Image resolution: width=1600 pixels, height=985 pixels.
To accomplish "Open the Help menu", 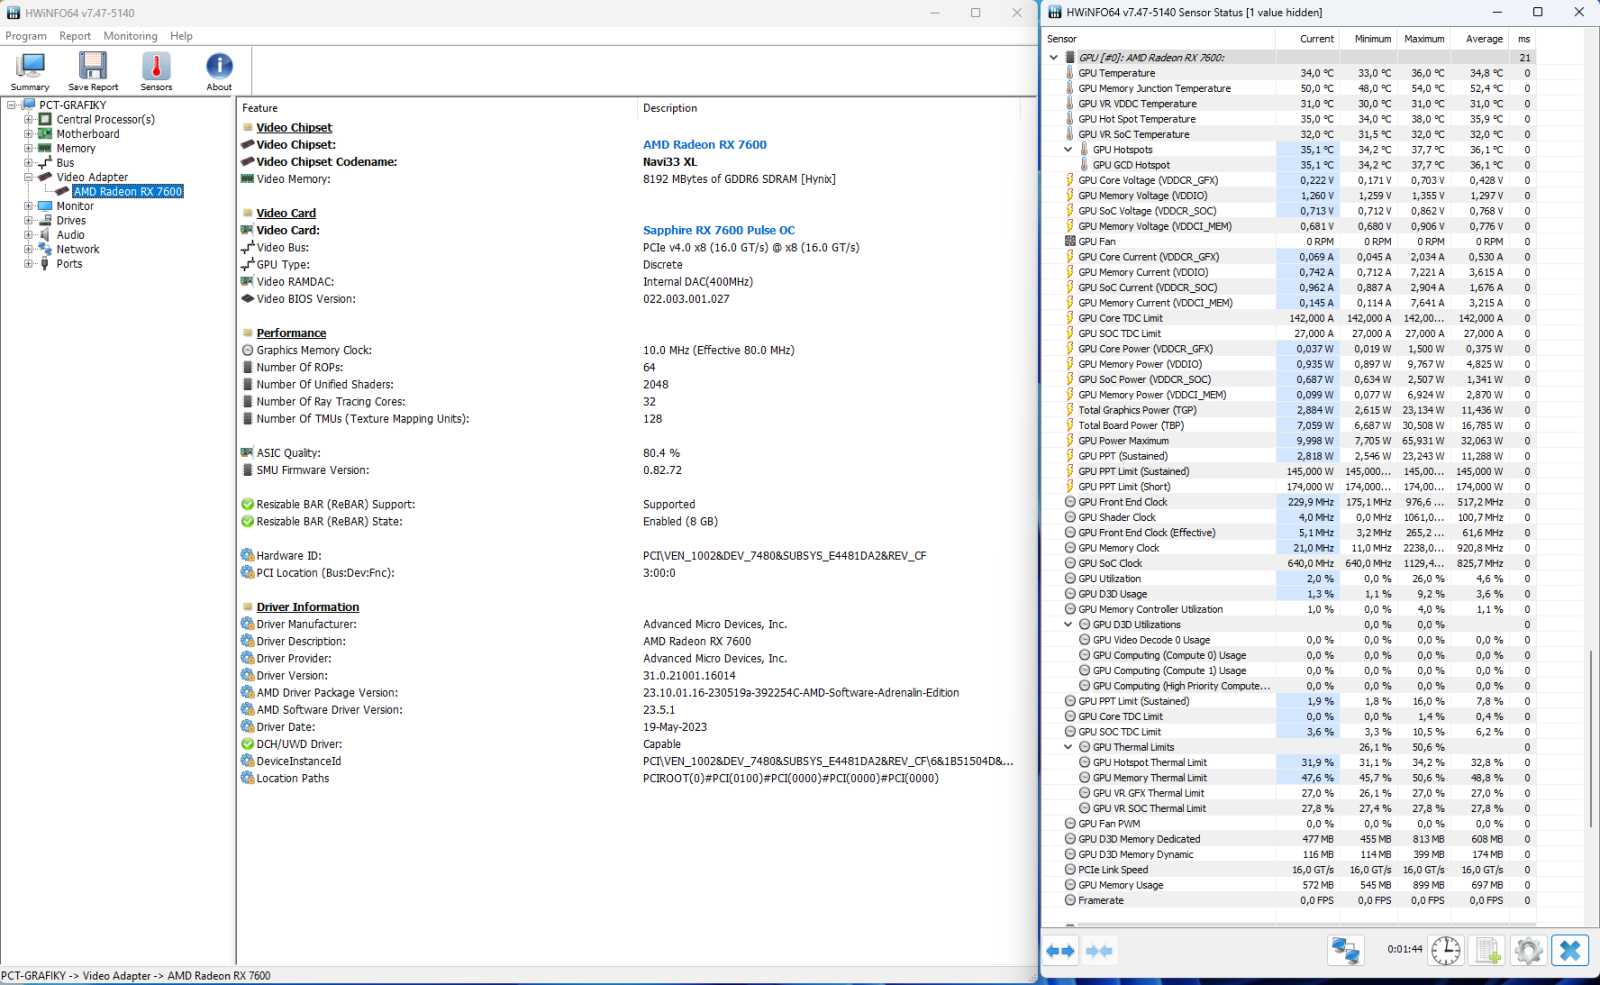I will [x=181, y=36].
